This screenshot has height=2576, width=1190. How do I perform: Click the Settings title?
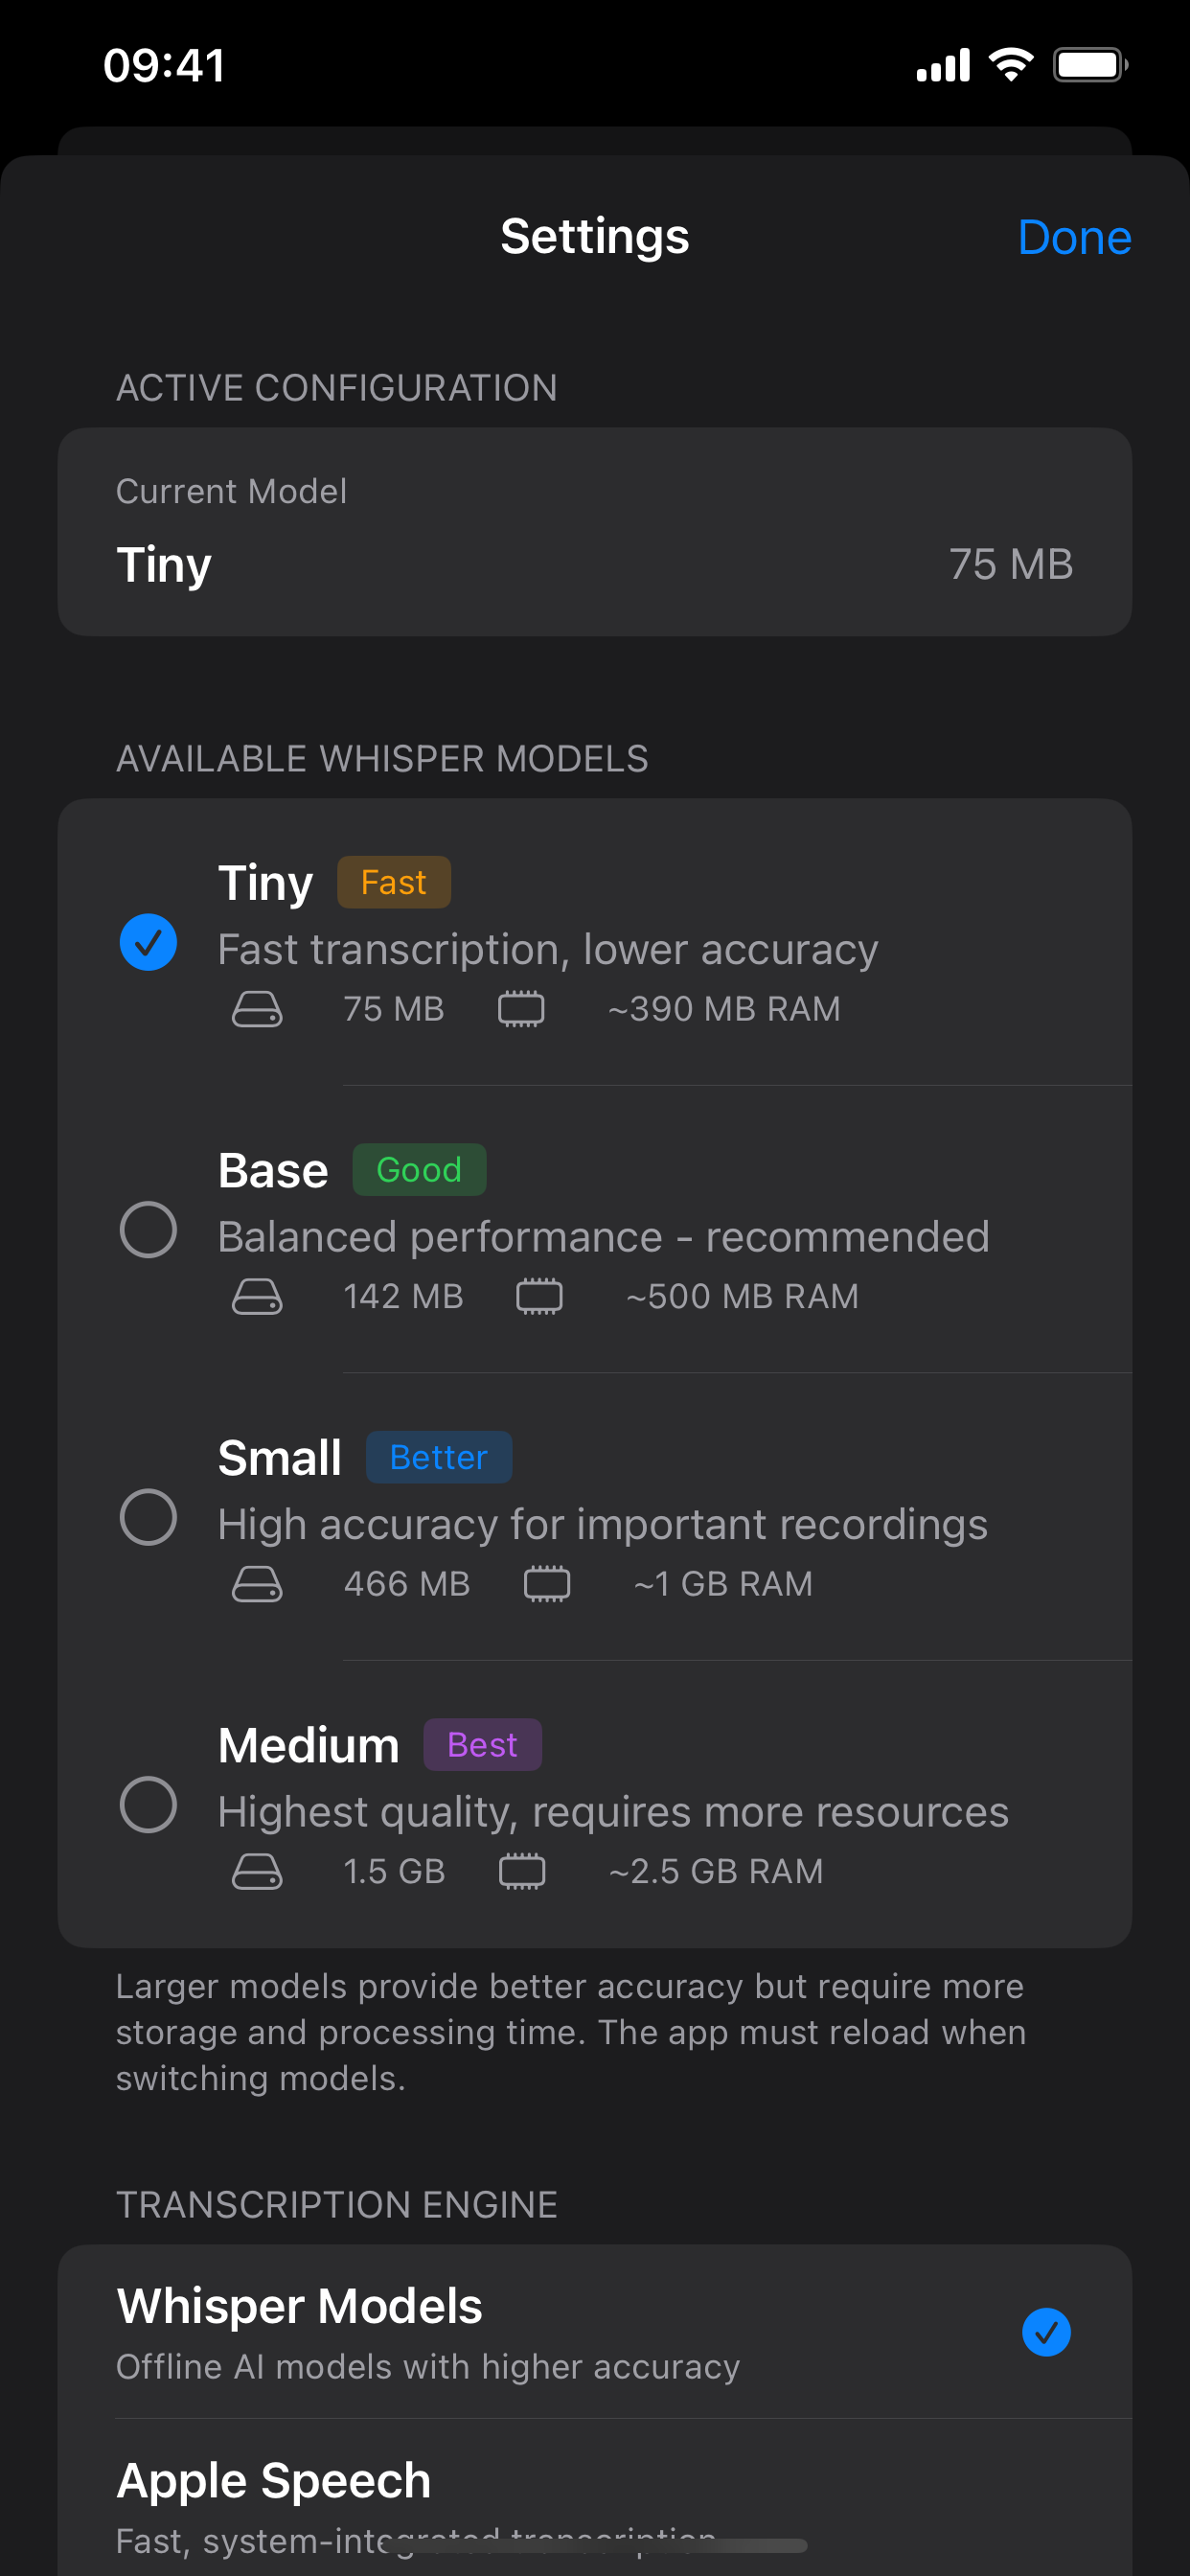pyautogui.click(x=594, y=237)
